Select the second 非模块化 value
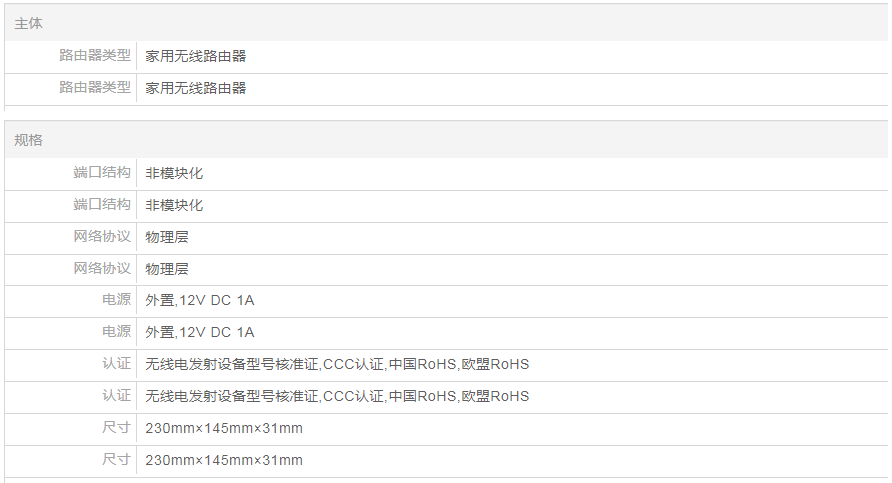Image resolution: width=892 pixels, height=483 pixels. [174, 205]
